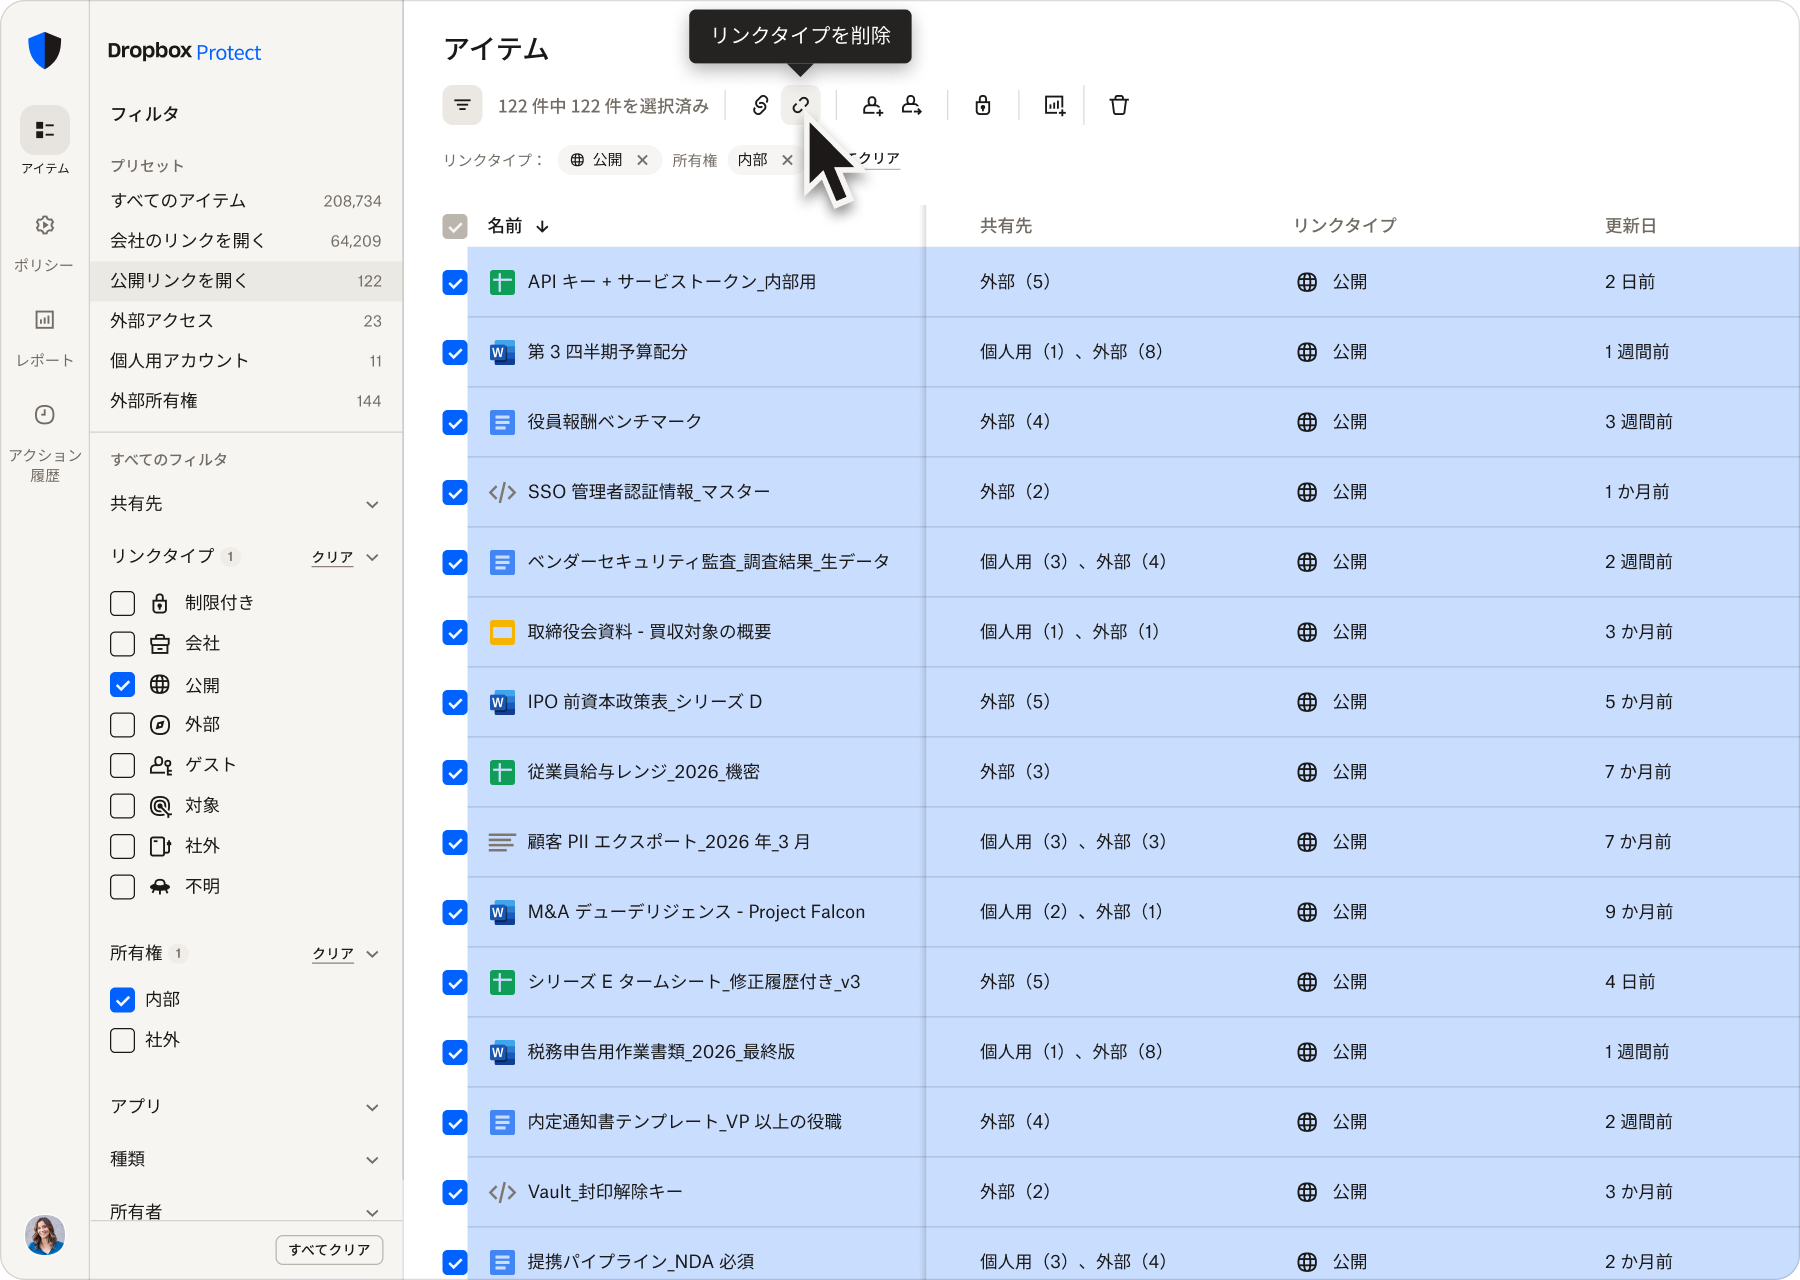
Task: Sort by the 共有先 column header
Action: point(1005,226)
